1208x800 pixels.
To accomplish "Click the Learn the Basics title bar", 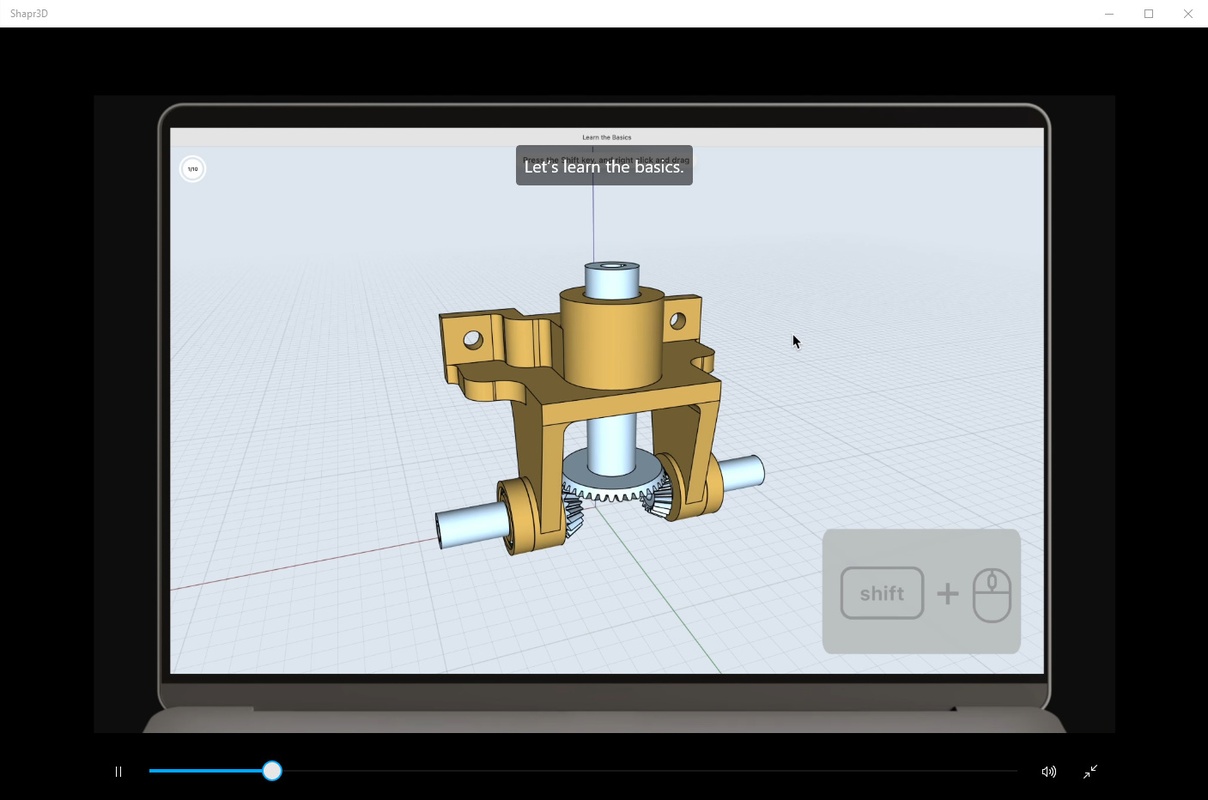I will [x=607, y=137].
